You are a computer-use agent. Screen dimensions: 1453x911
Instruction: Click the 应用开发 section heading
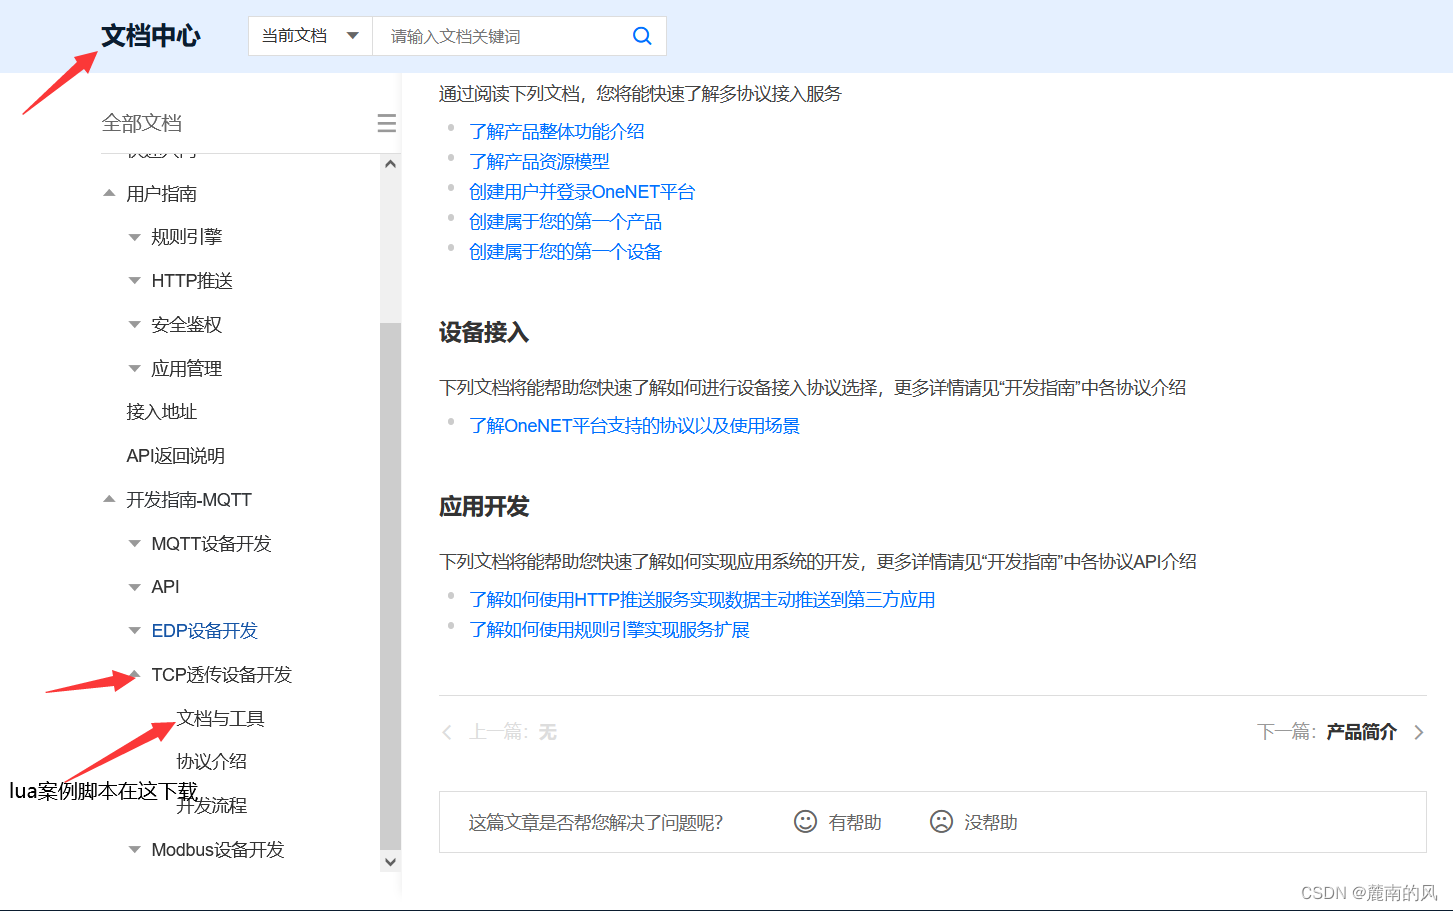[484, 507]
